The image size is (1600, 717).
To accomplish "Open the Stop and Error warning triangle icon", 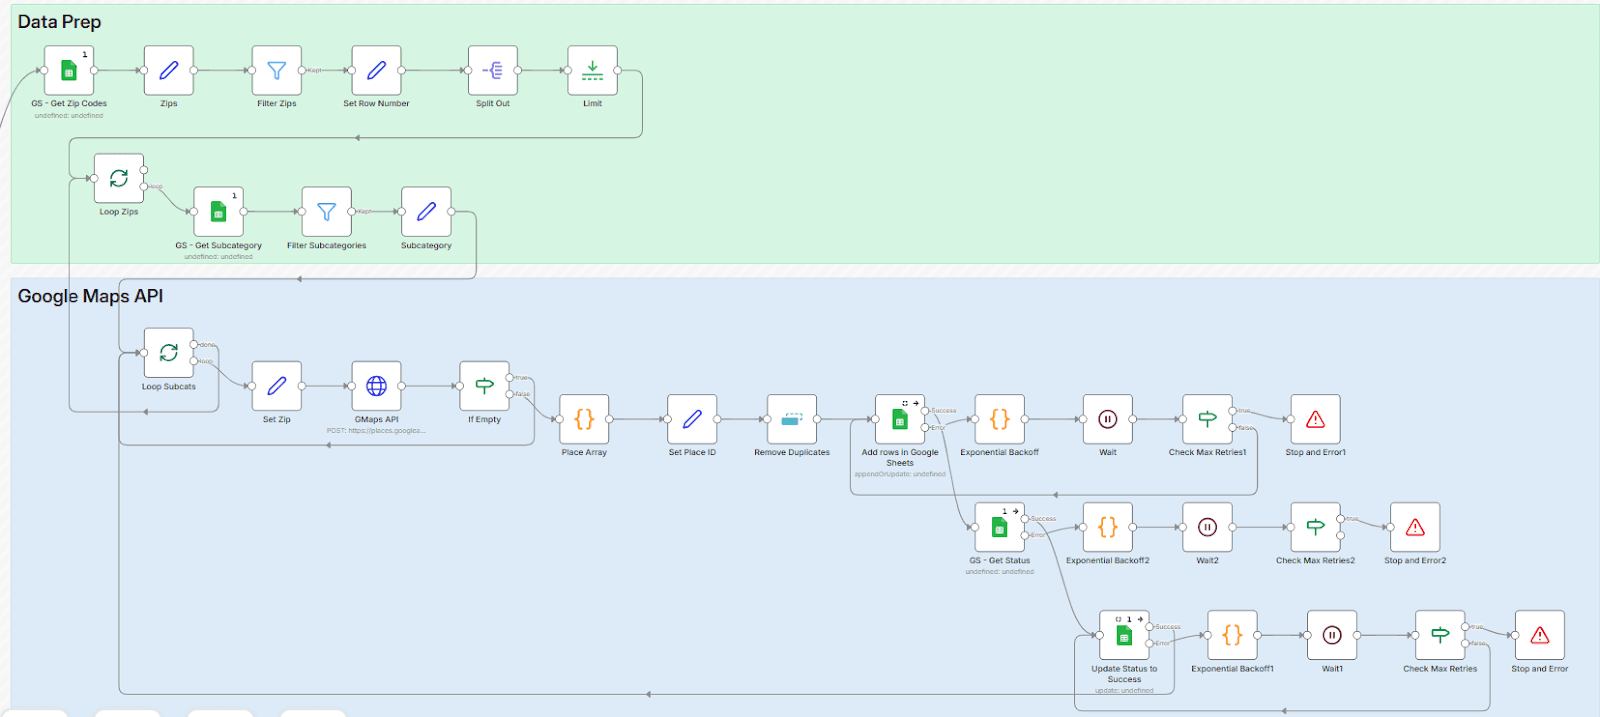I will (1538, 635).
